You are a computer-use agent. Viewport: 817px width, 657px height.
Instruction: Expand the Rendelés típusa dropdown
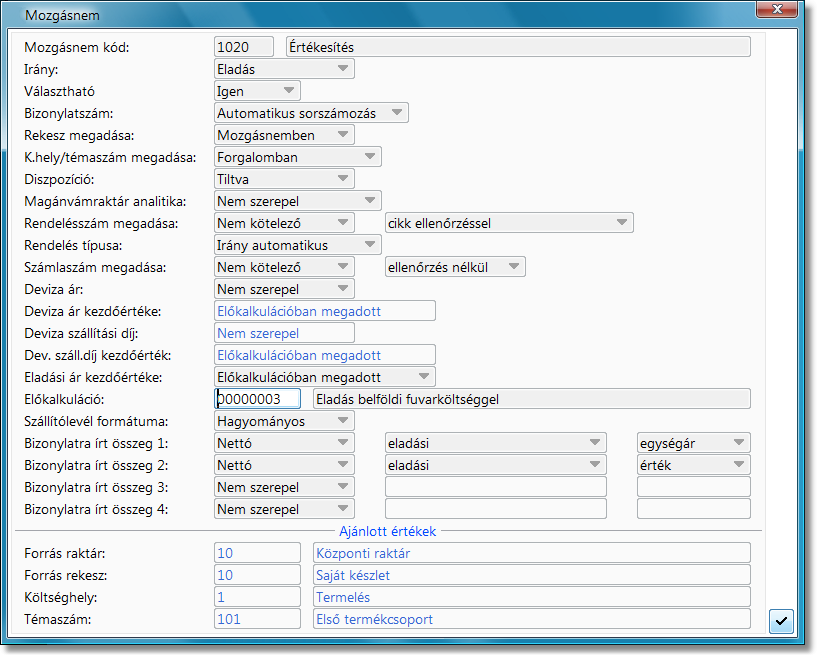(x=370, y=245)
